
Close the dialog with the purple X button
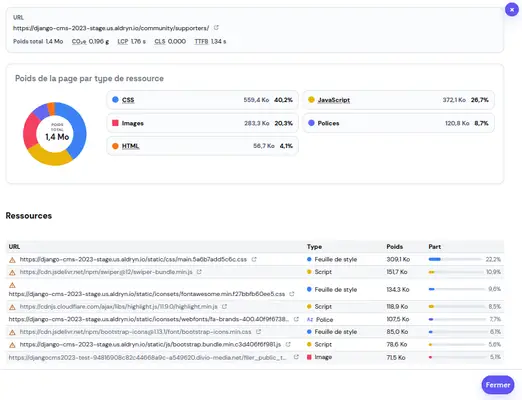(x=512, y=10)
